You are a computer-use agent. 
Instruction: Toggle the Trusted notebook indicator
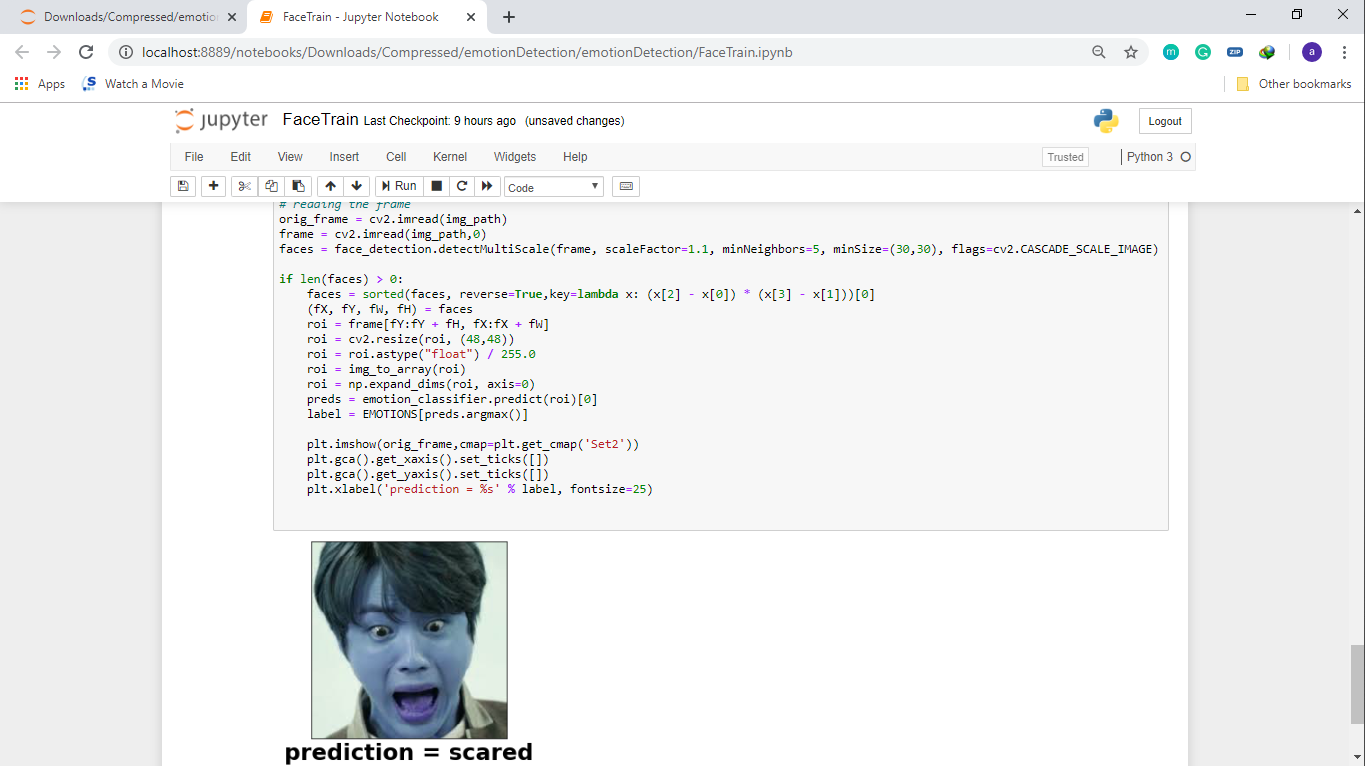click(x=1065, y=157)
